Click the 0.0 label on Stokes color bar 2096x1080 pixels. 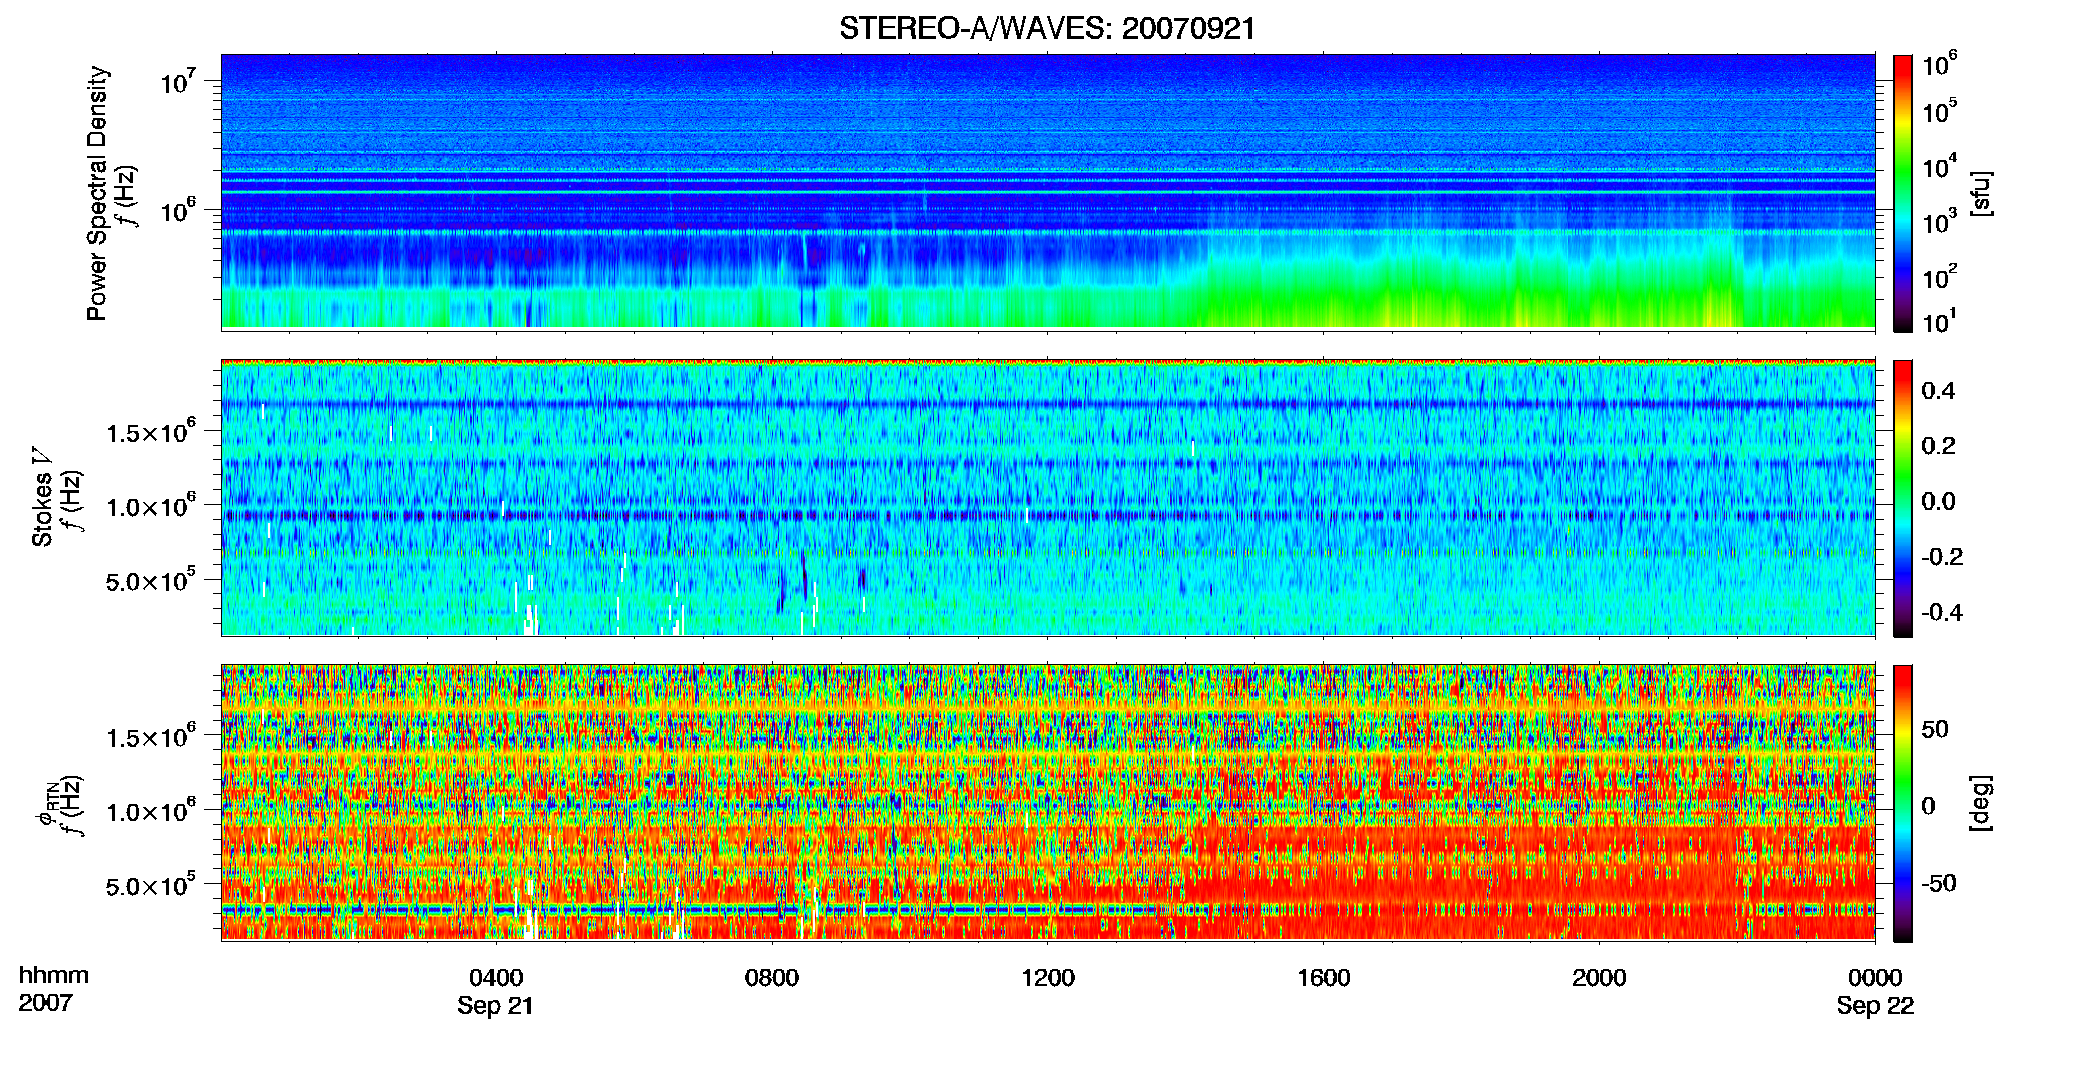(1939, 502)
